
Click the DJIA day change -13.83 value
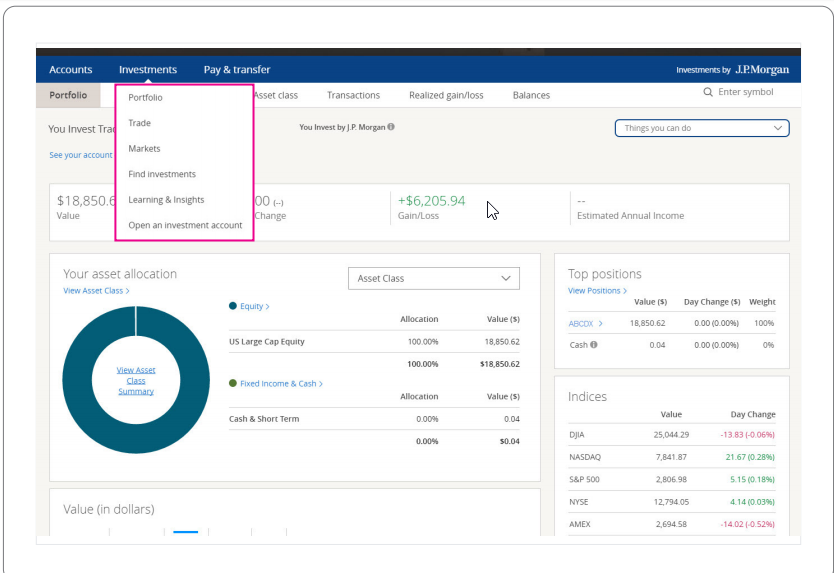[747, 435]
